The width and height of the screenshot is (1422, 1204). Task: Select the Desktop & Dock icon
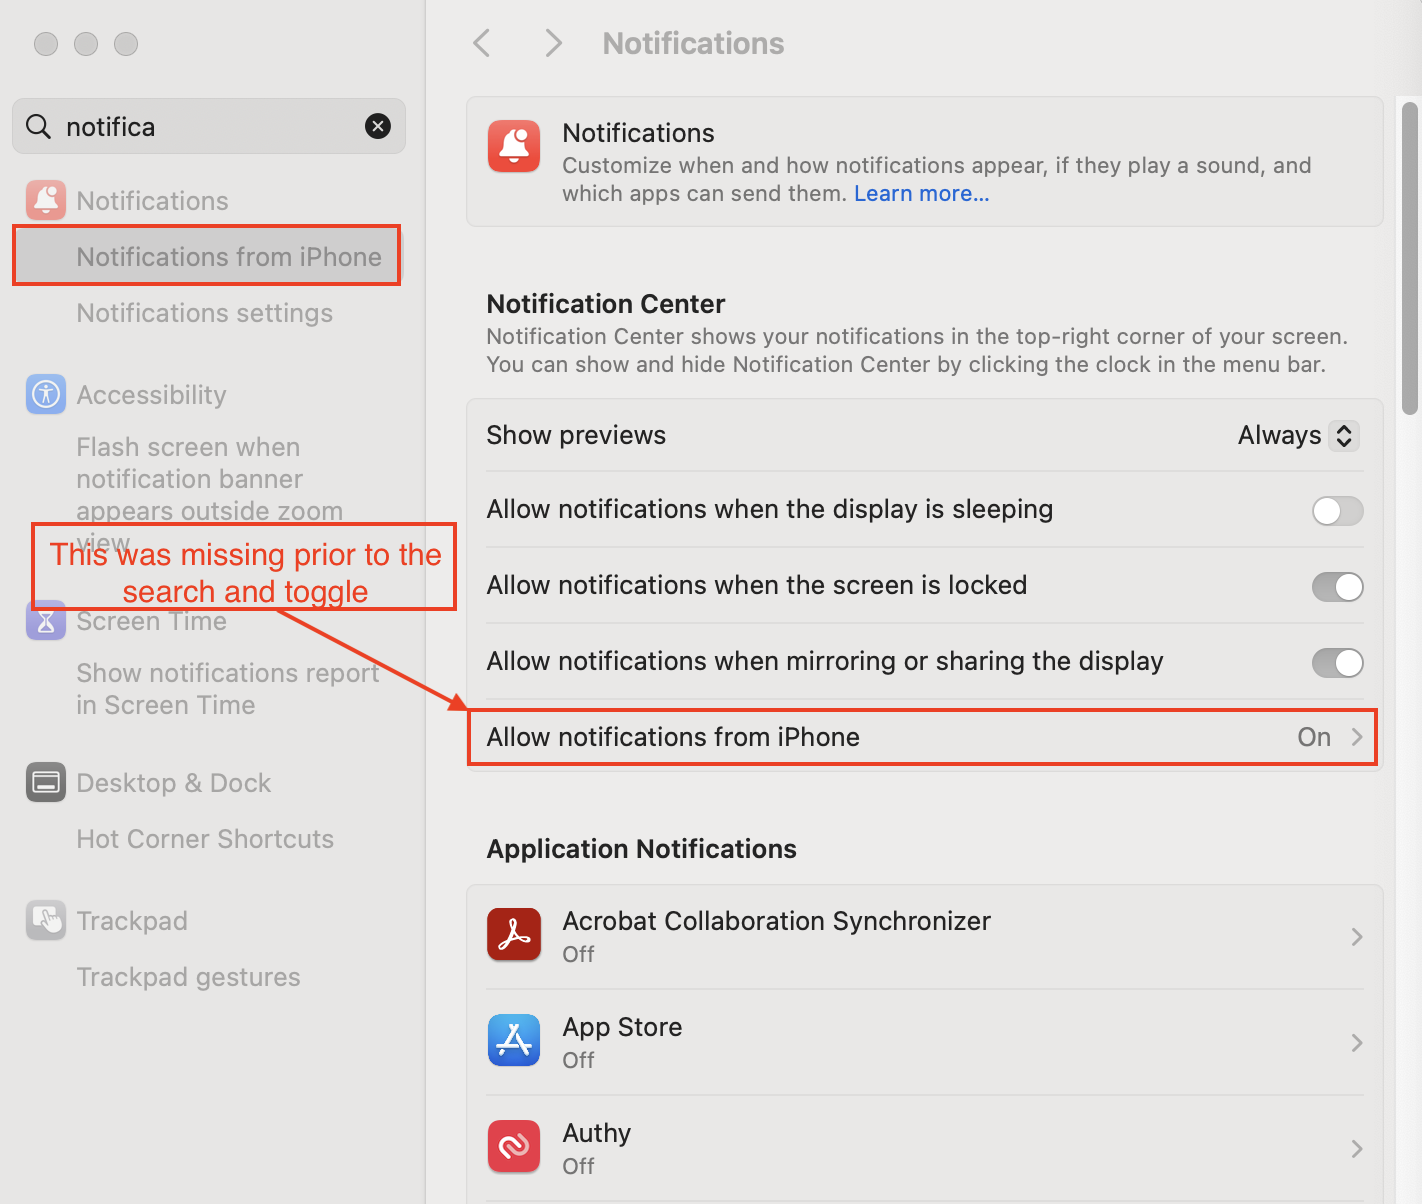click(46, 782)
